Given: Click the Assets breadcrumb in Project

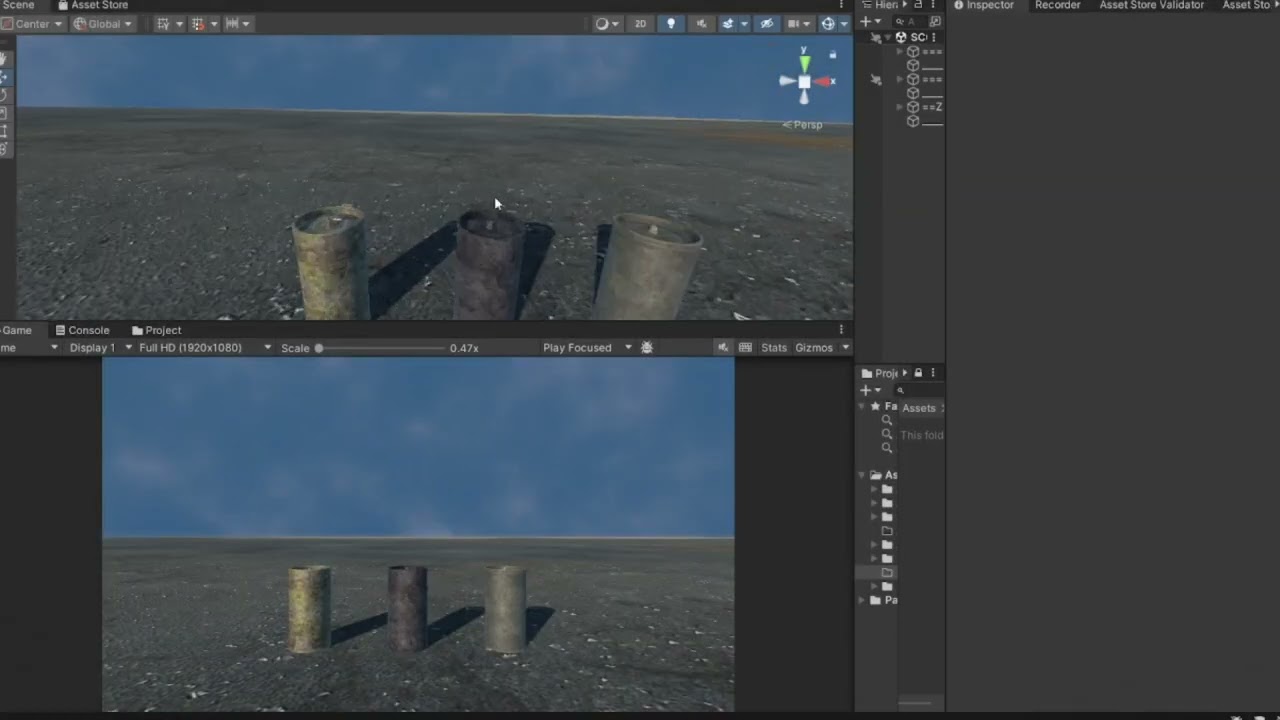Looking at the screenshot, I should coord(919,408).
